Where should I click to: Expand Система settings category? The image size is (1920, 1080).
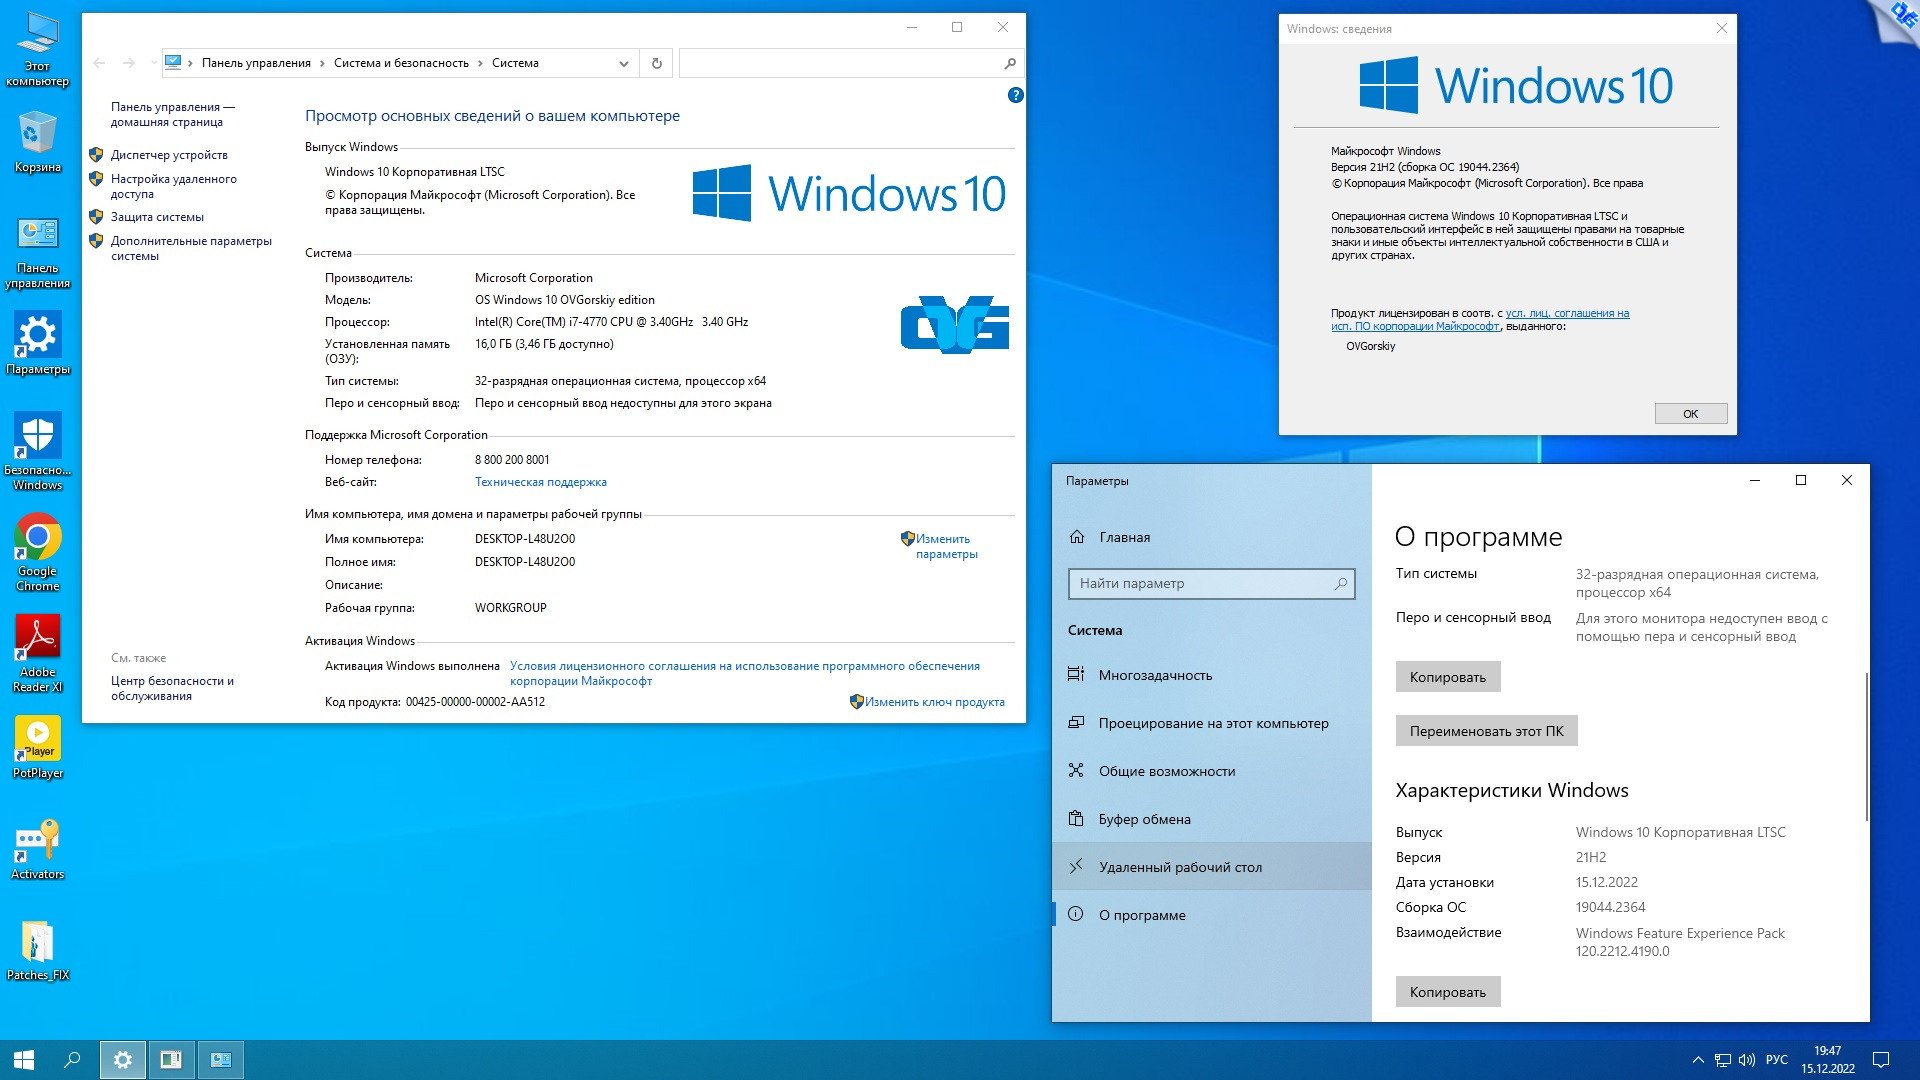(x=1095, y=630)
